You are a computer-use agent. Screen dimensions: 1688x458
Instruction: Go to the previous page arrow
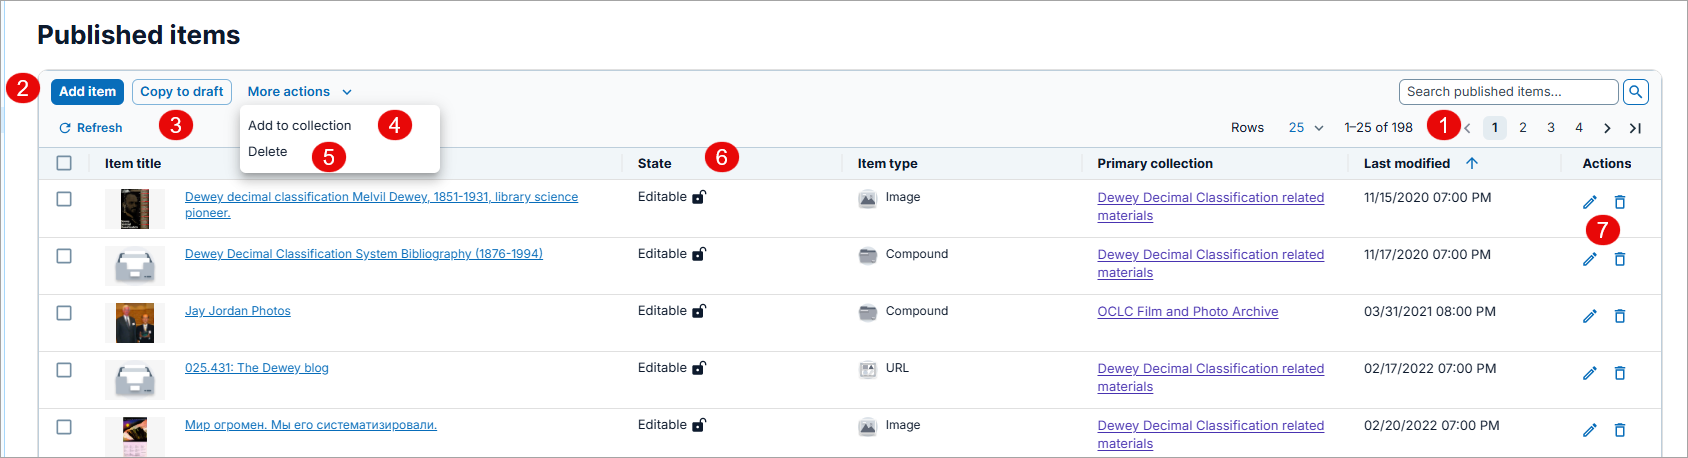(x=1467, y=128)
